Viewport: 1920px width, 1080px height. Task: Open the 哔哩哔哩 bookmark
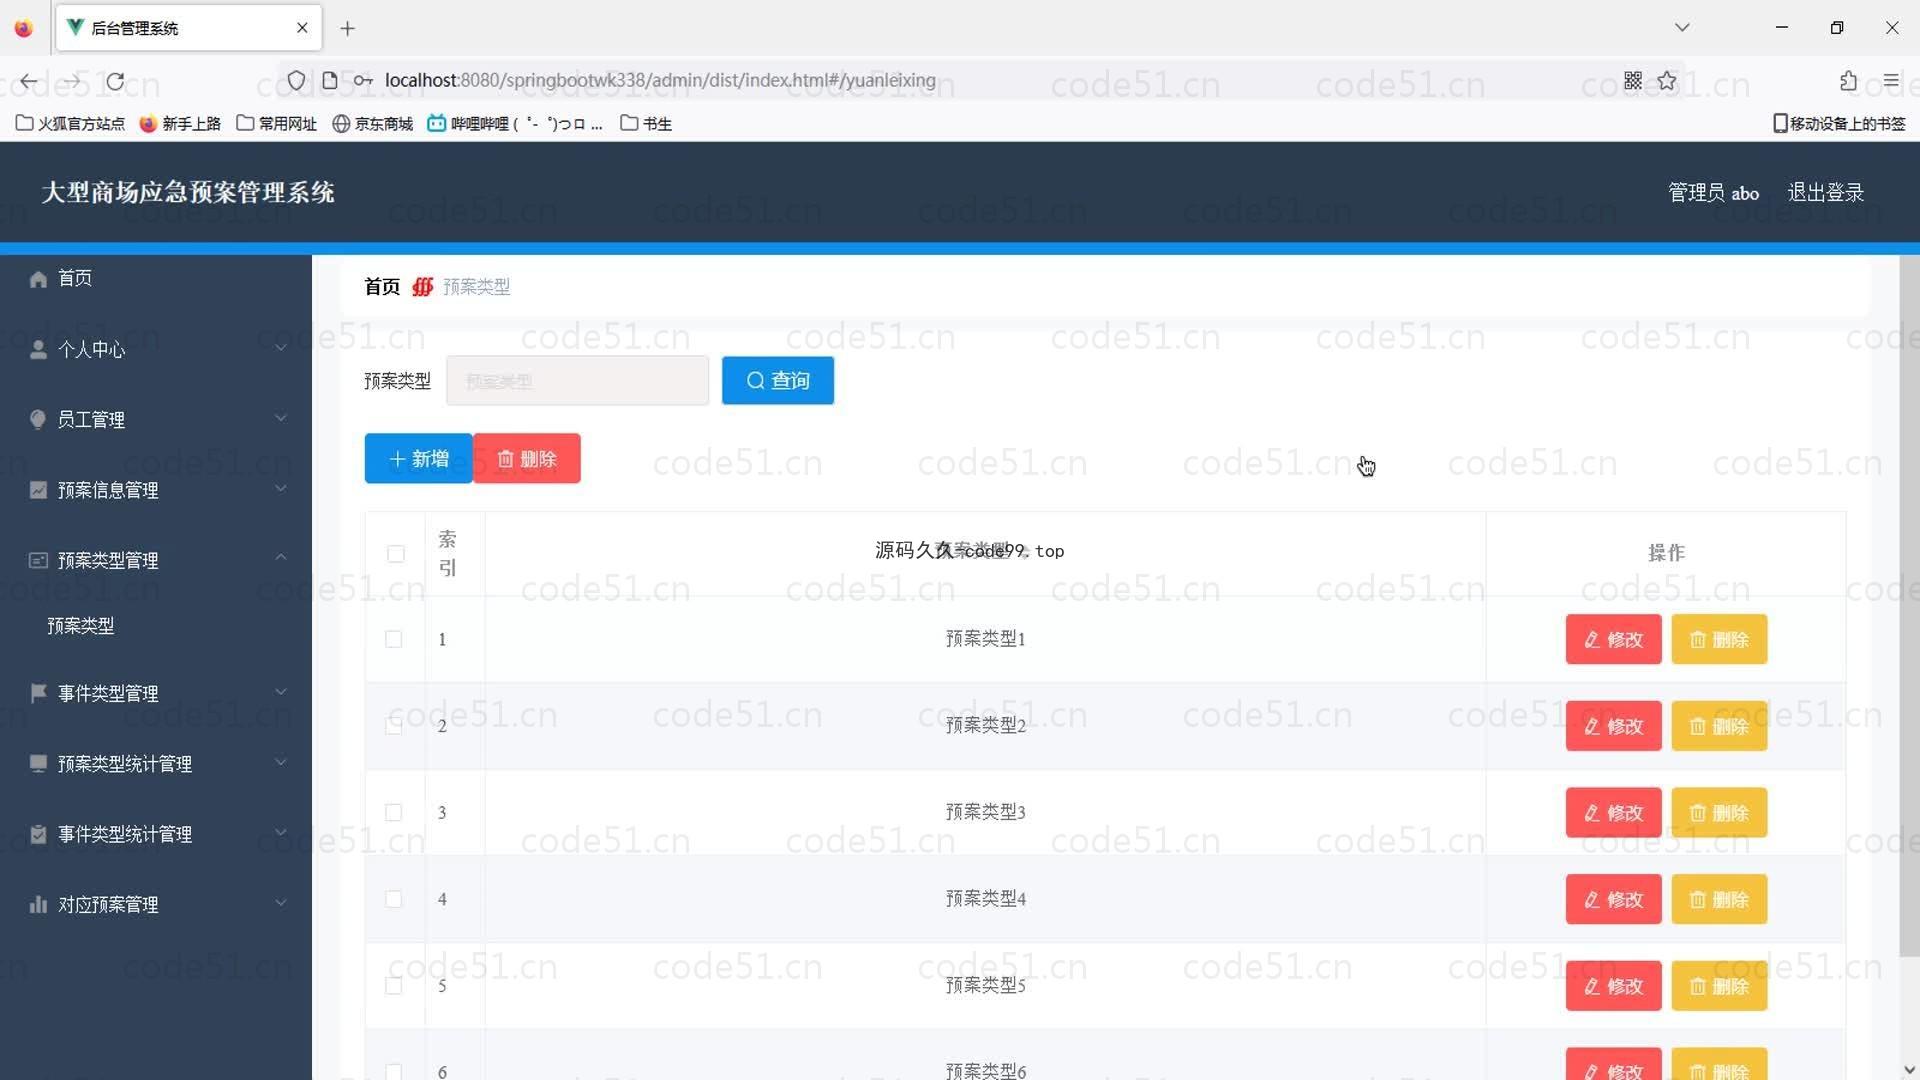(515, 123)
